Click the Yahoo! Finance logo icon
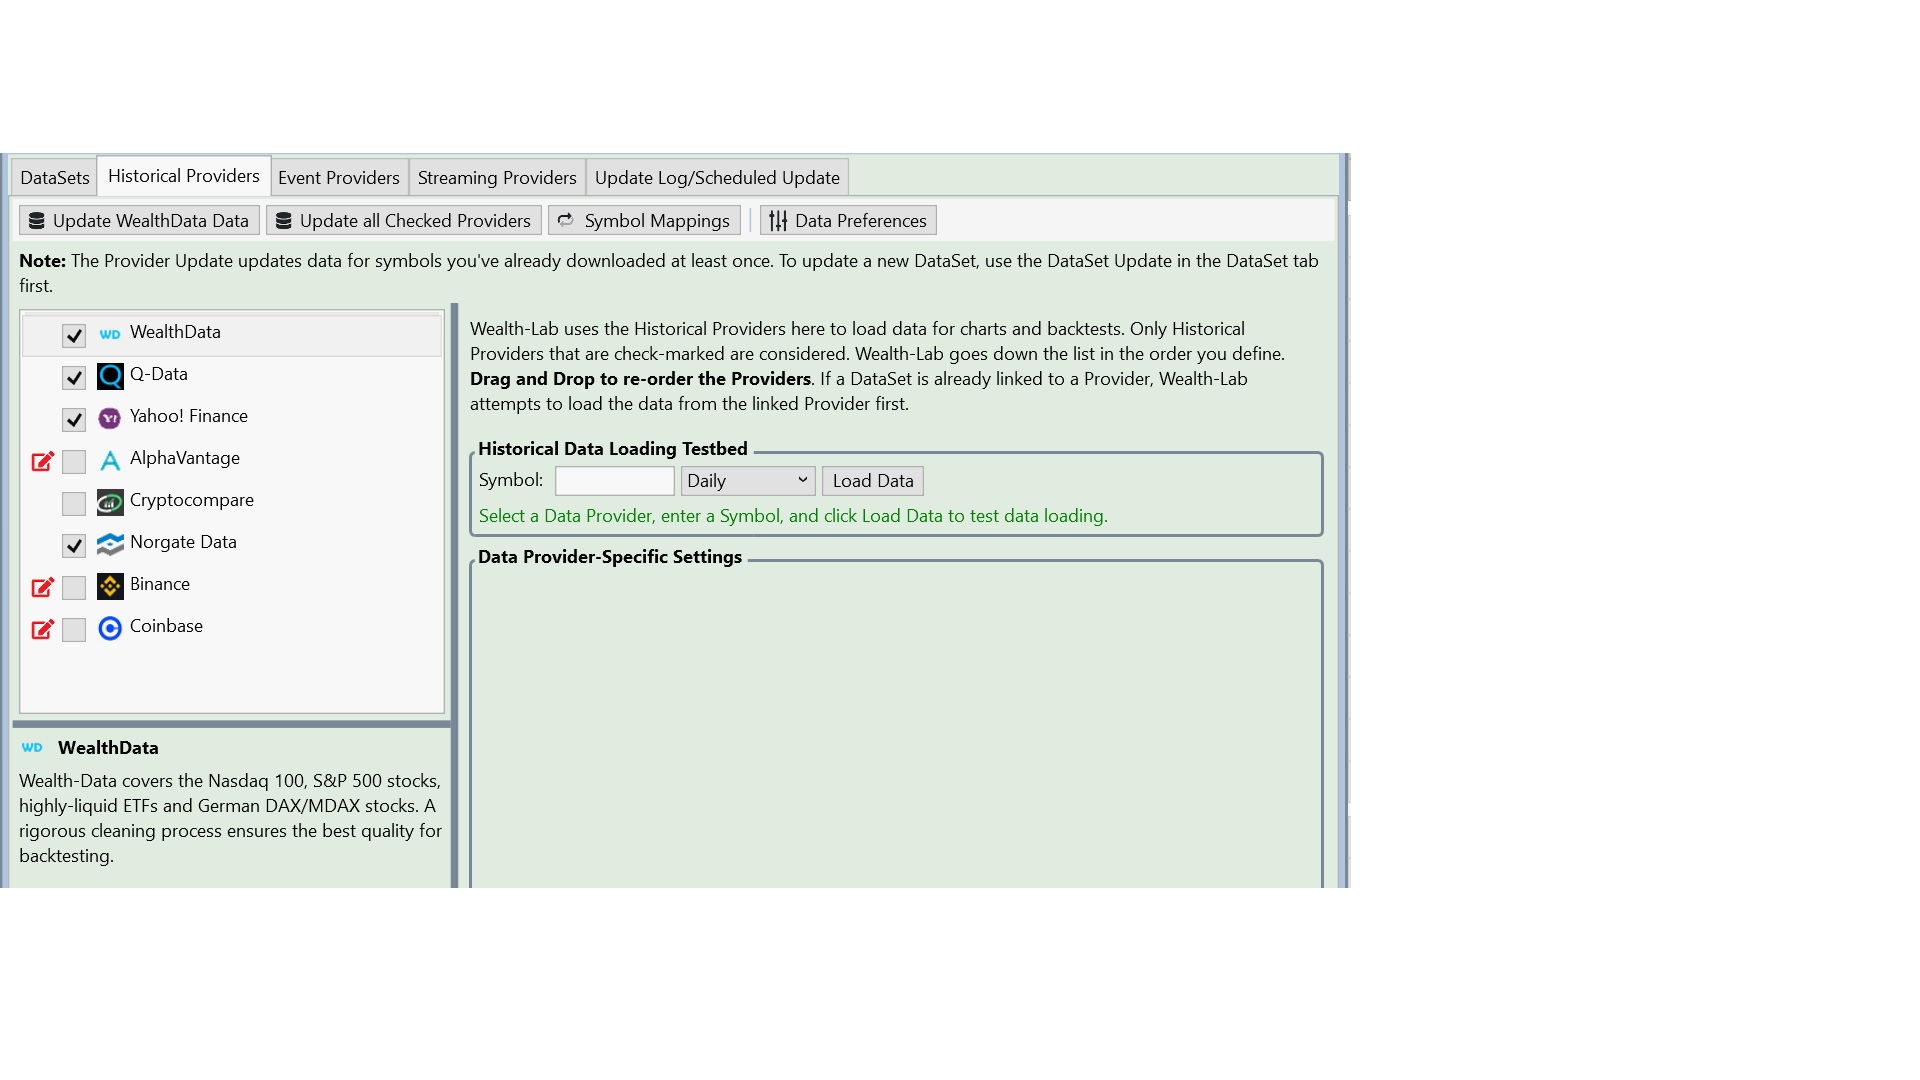Image resolution: width=1920 pixels, height=1080 pixels. (x=110, y=418)
